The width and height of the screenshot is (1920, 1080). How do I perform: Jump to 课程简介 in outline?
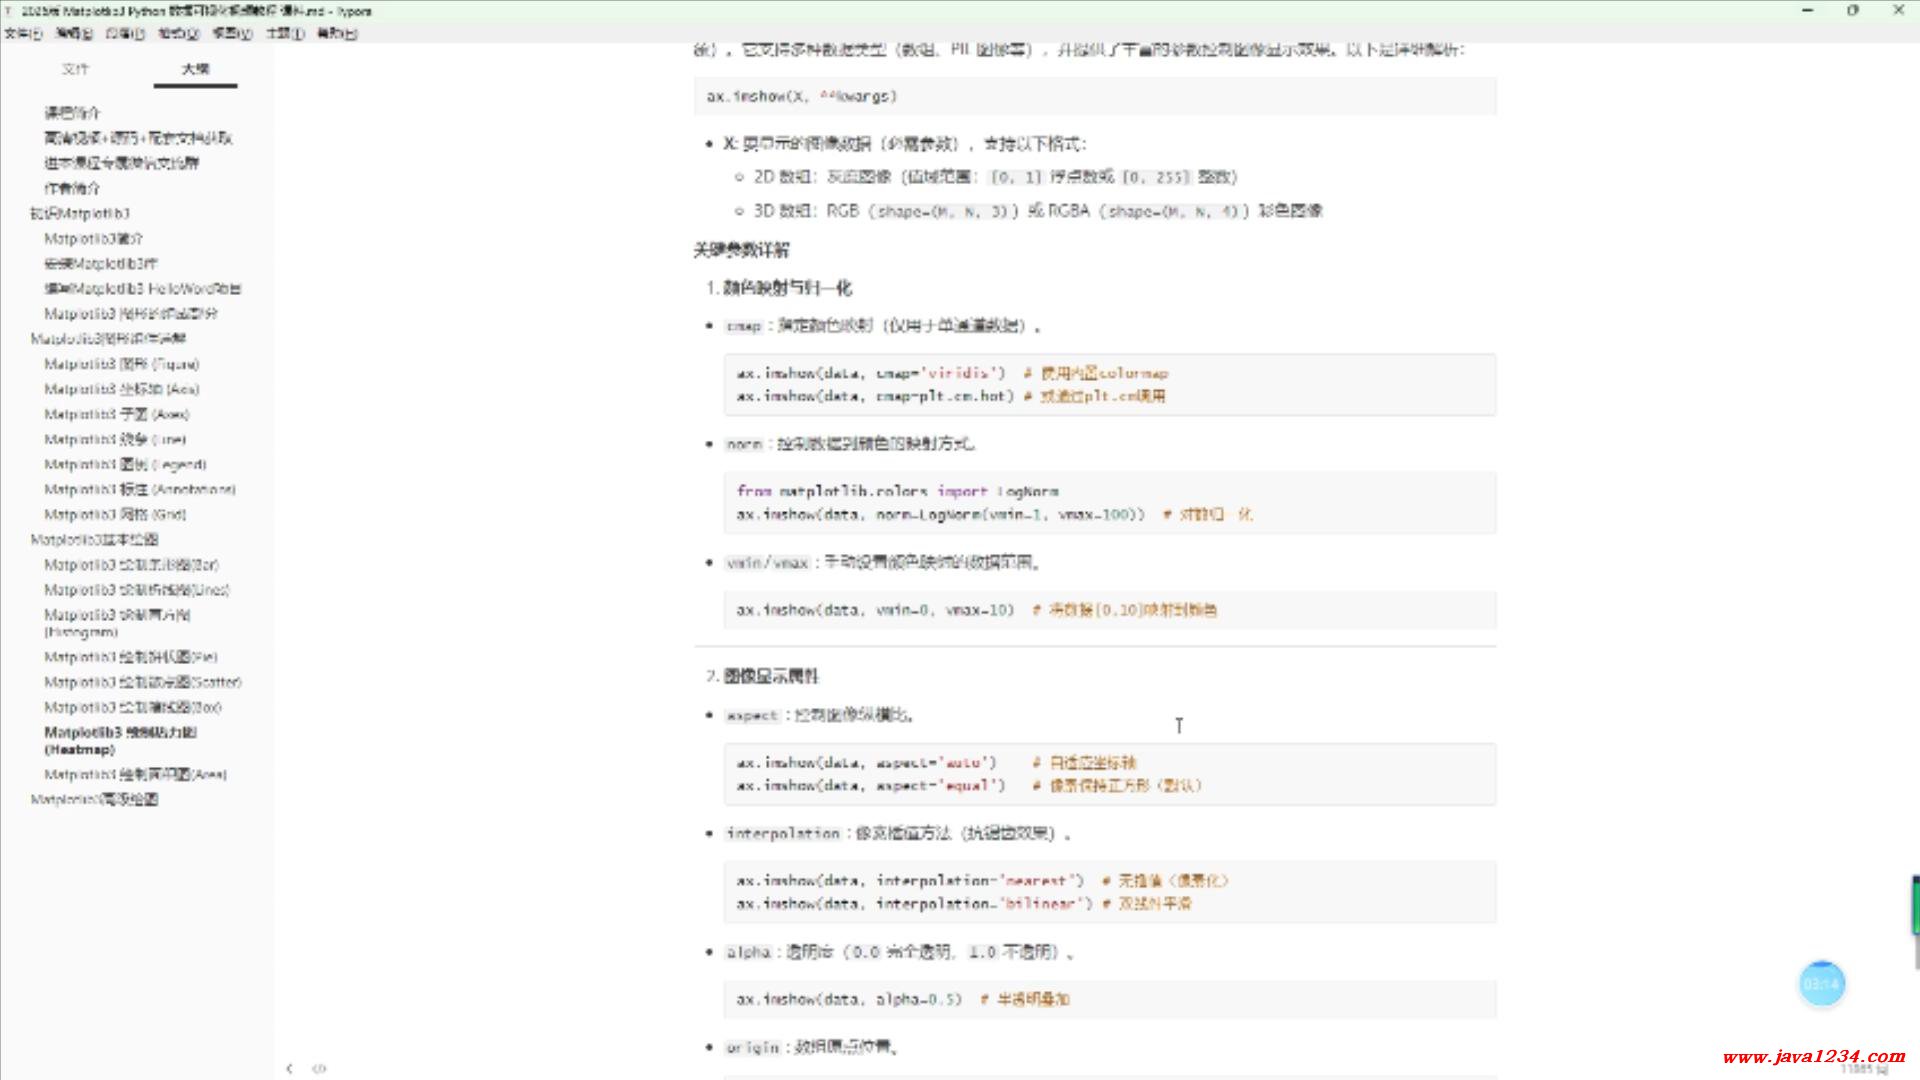(72, 113)
